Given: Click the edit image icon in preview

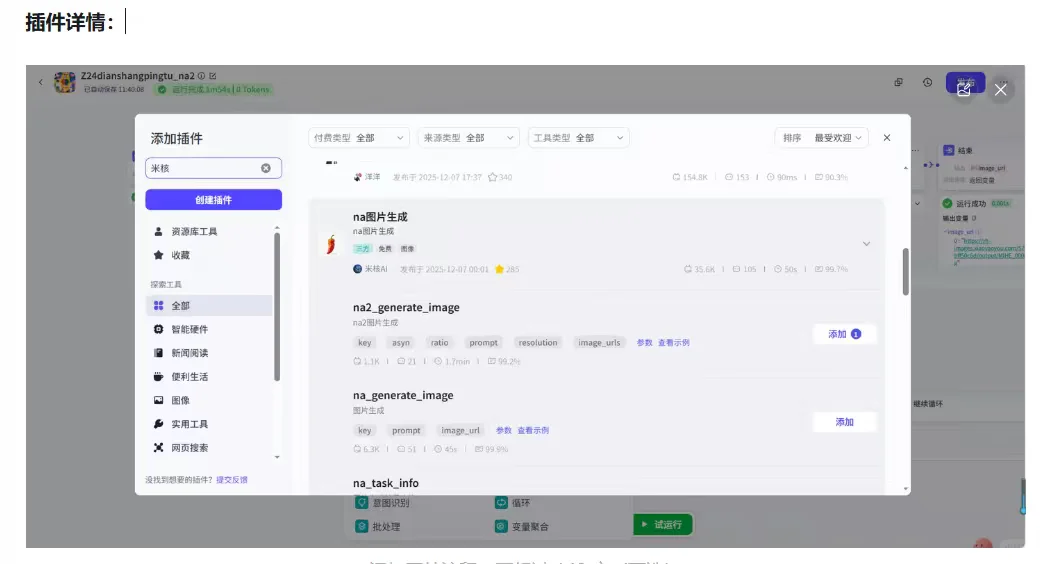Looking at the screenshot, I should pos(964,89).
